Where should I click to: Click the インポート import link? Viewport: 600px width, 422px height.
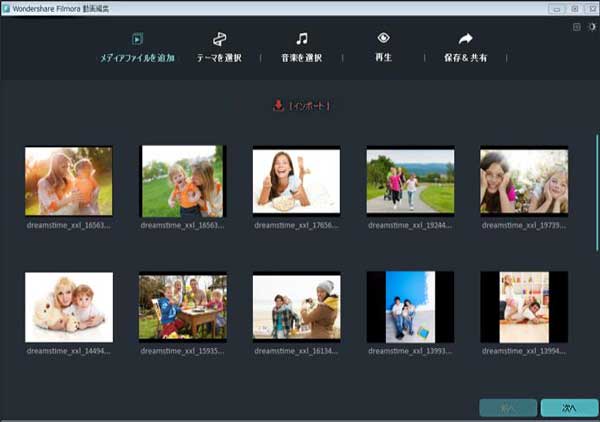point(309,106)
